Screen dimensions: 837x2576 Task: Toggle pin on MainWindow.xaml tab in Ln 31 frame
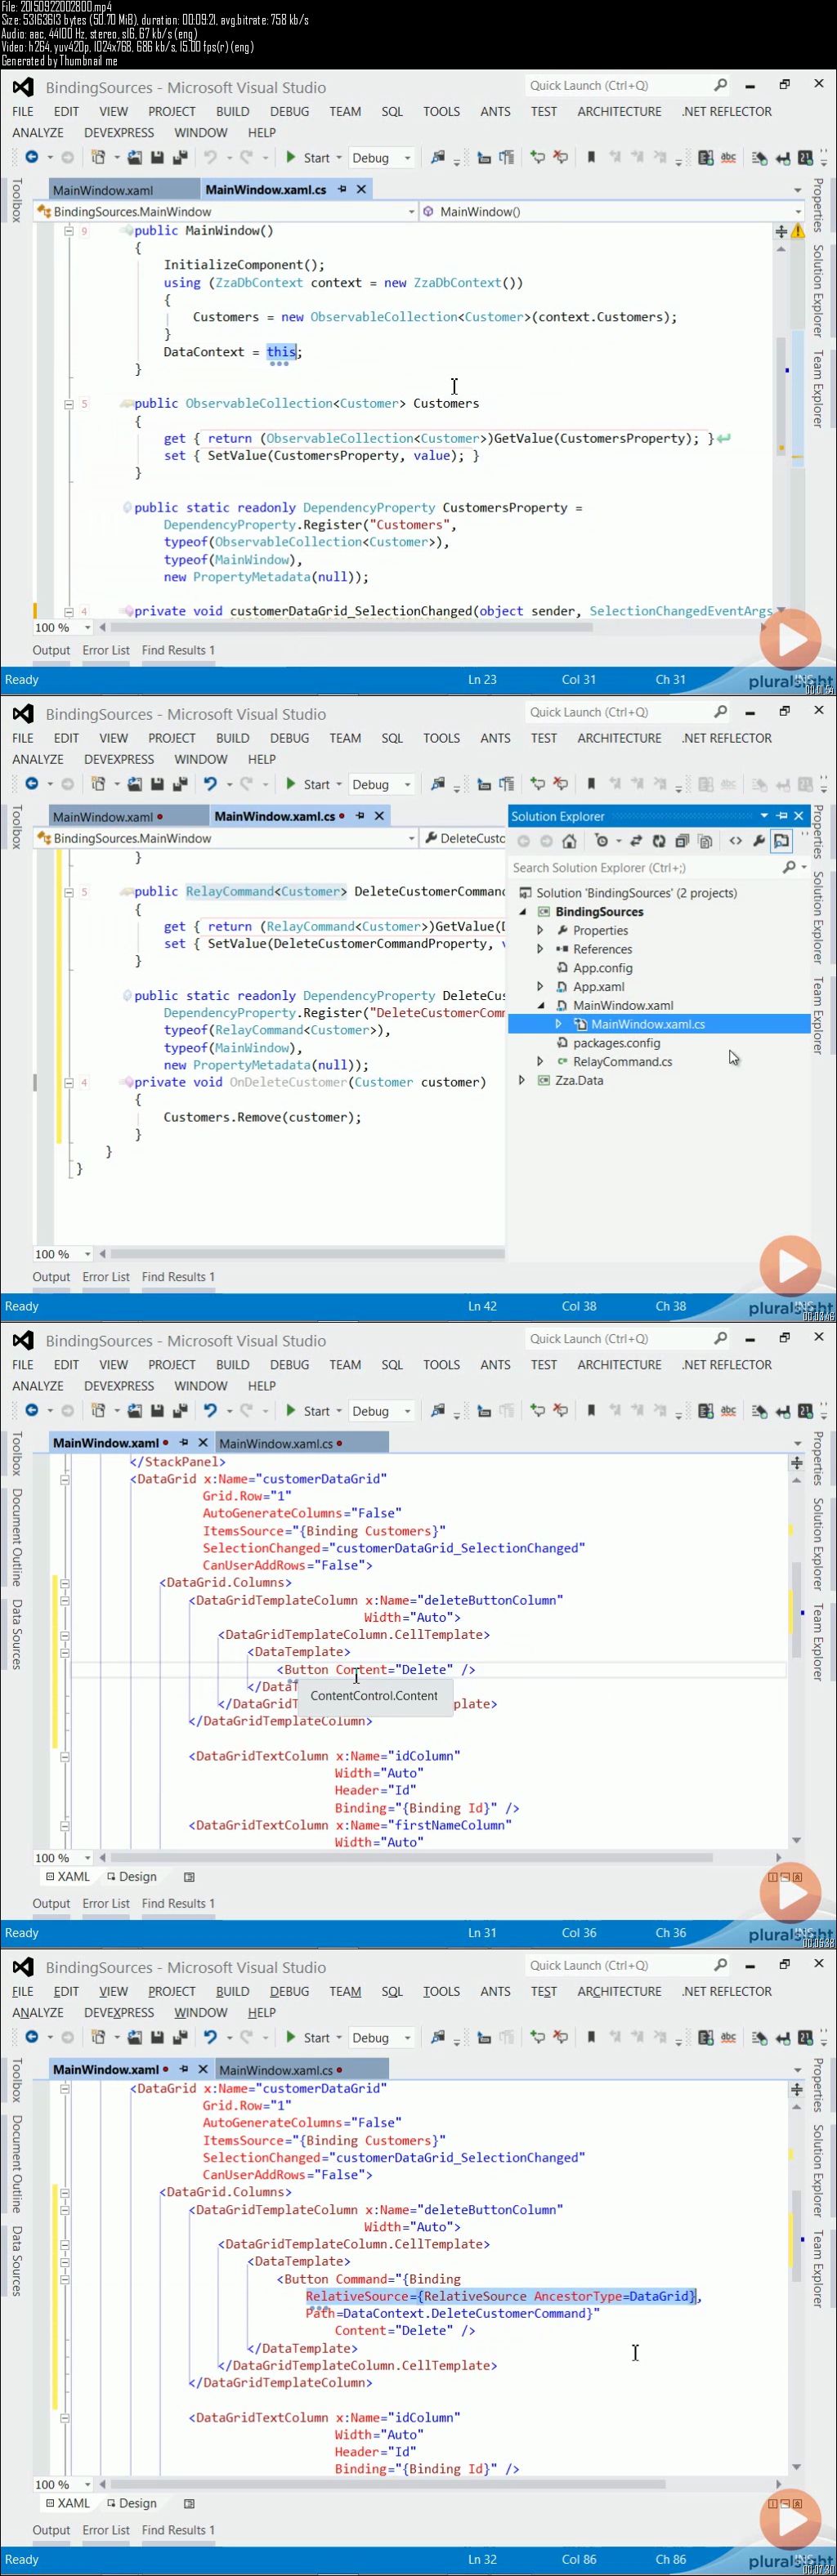tap(184, 1442)
